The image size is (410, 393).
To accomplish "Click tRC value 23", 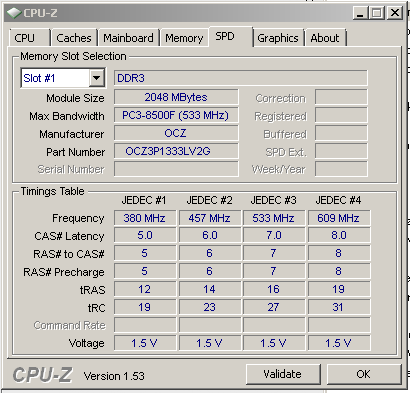I will click(209, 307).
